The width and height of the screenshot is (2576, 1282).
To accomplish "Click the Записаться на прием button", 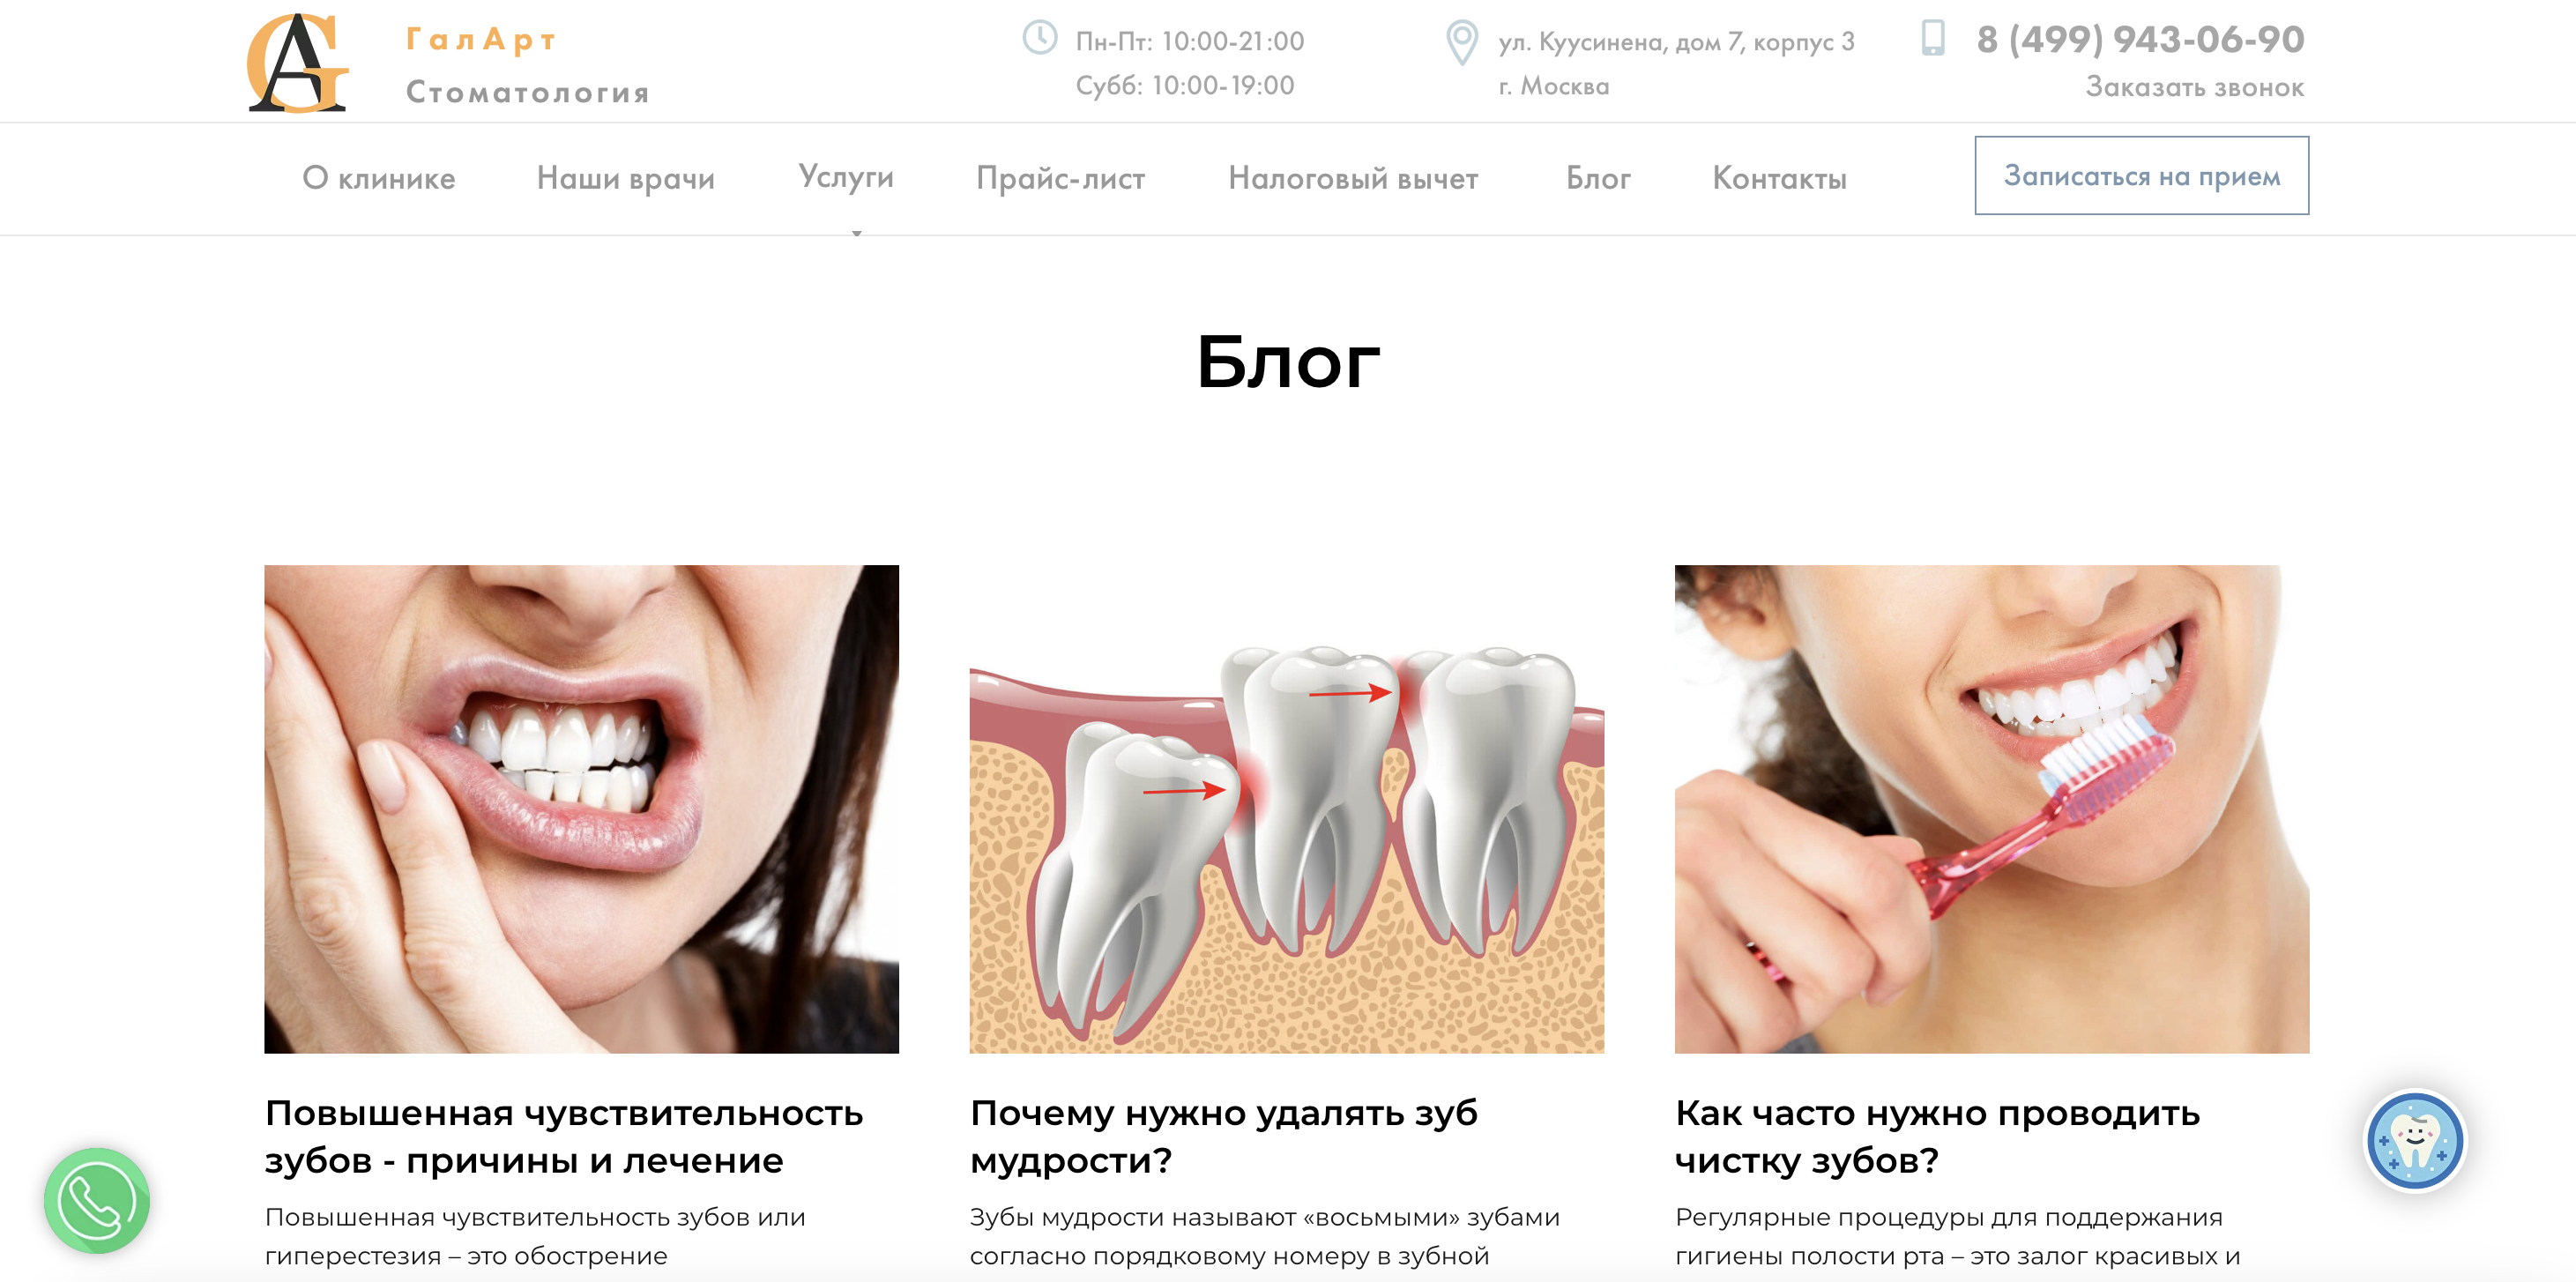I will [2142, 176].
